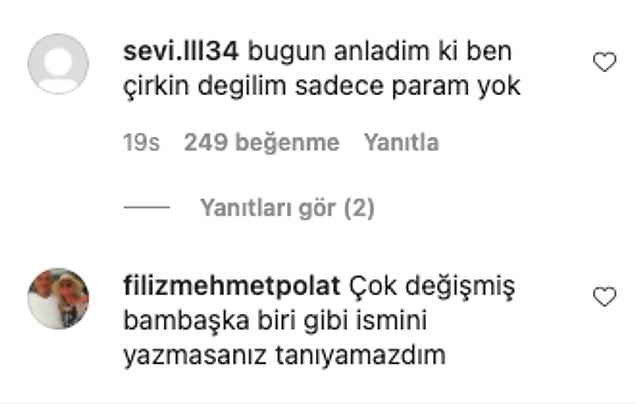
Task: Like the comment by sevi.lll34
Action: [604, 62]
